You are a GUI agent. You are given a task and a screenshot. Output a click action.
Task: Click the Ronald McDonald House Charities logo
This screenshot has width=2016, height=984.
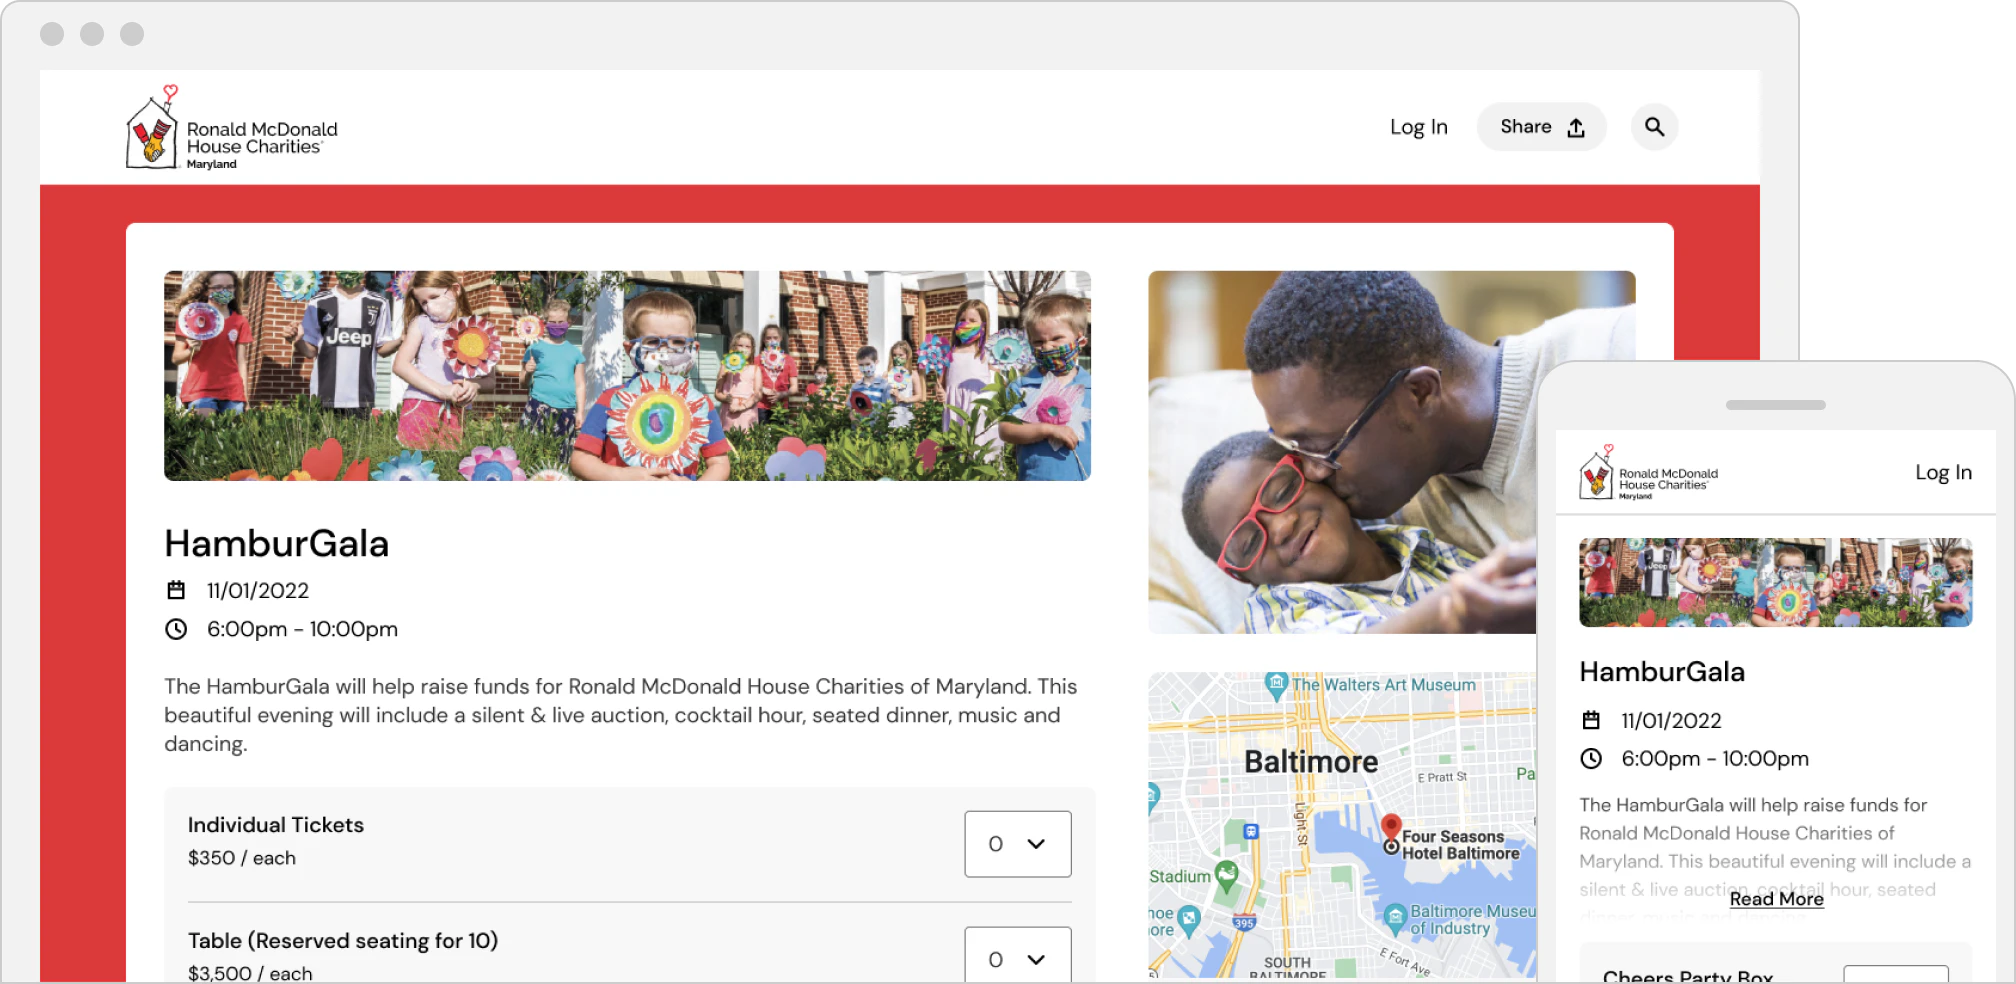(x=230, y=131)
